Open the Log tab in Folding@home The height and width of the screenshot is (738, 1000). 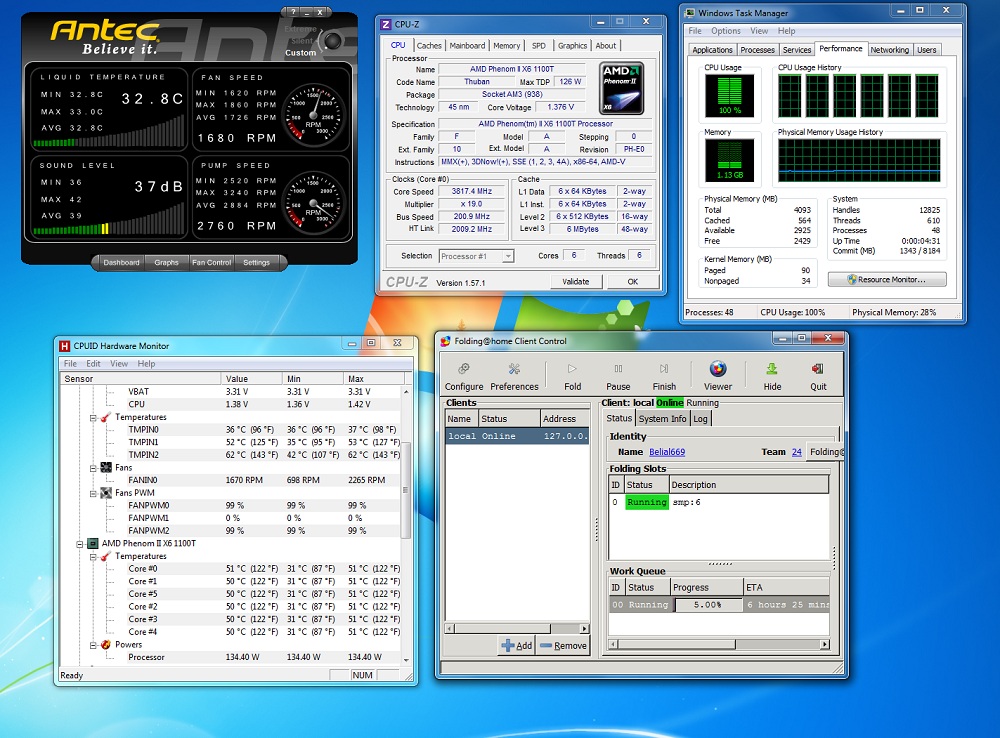[x=700, y=418]
